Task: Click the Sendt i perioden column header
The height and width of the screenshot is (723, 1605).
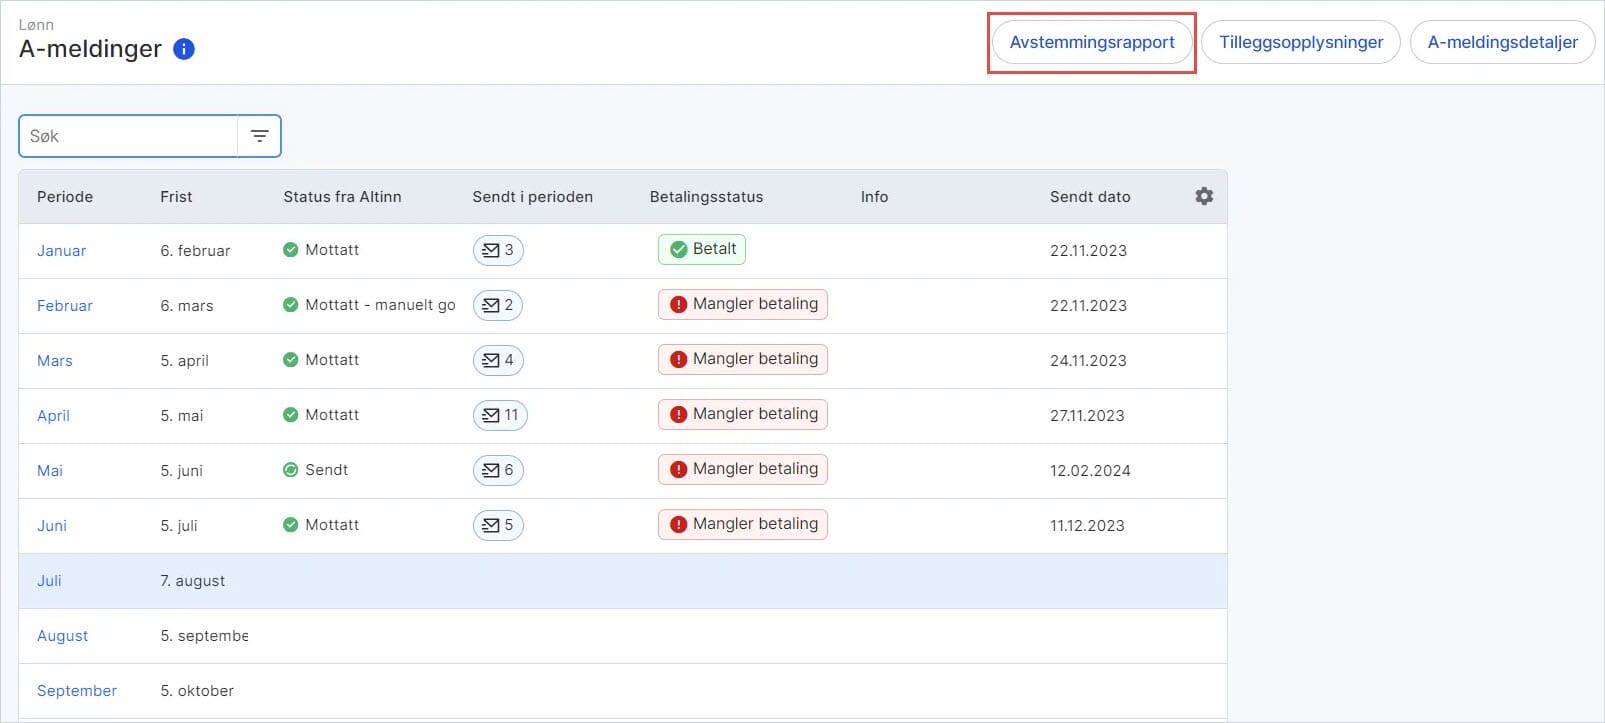Action: [532, 197]
